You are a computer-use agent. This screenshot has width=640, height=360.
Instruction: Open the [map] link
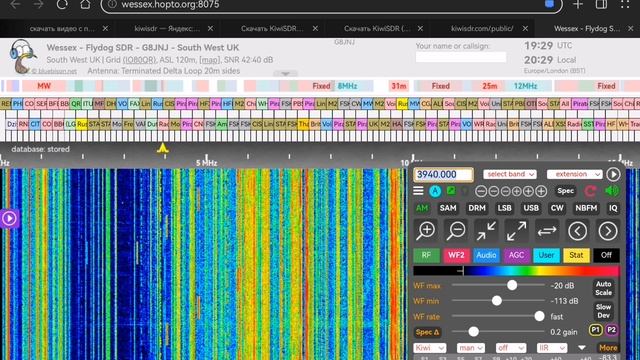coord(209,60)
